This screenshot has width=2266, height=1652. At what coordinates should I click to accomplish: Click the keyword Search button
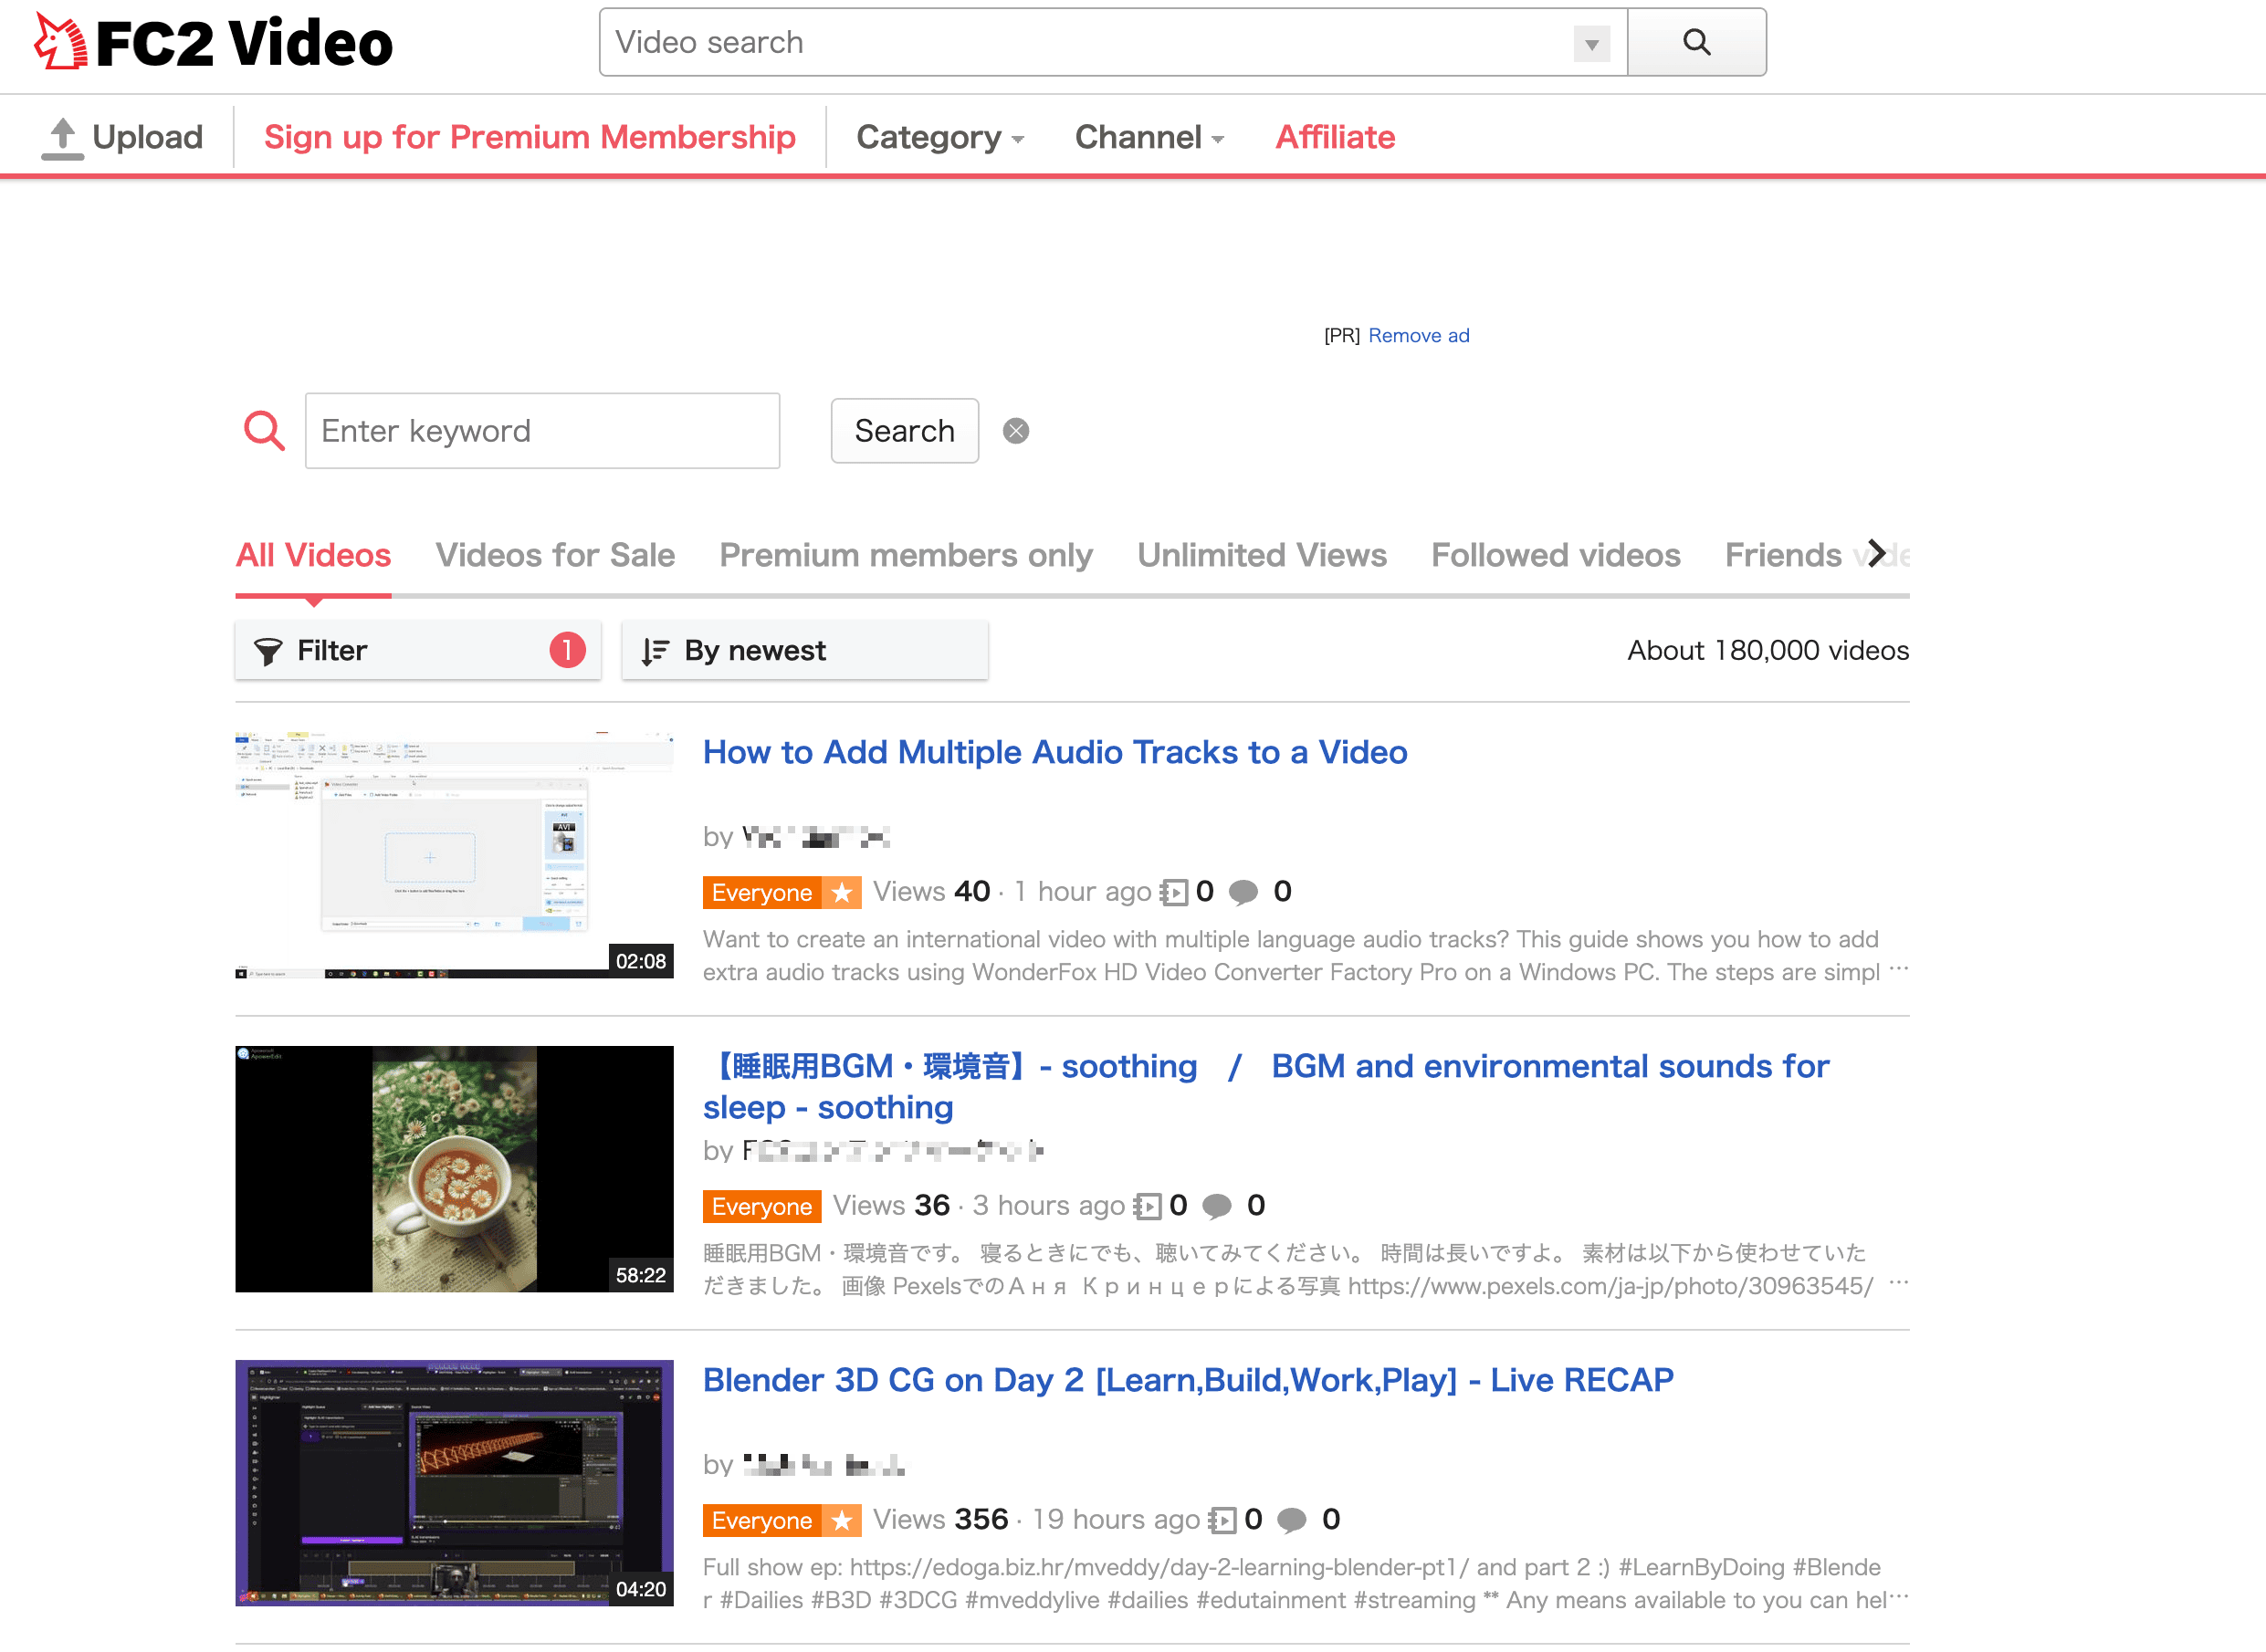click(x=904, y=431)
